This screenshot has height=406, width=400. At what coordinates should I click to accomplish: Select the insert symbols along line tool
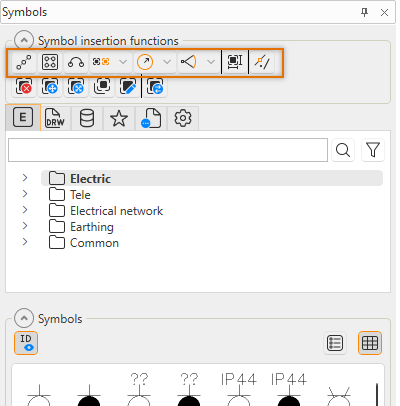coord(24,62)
